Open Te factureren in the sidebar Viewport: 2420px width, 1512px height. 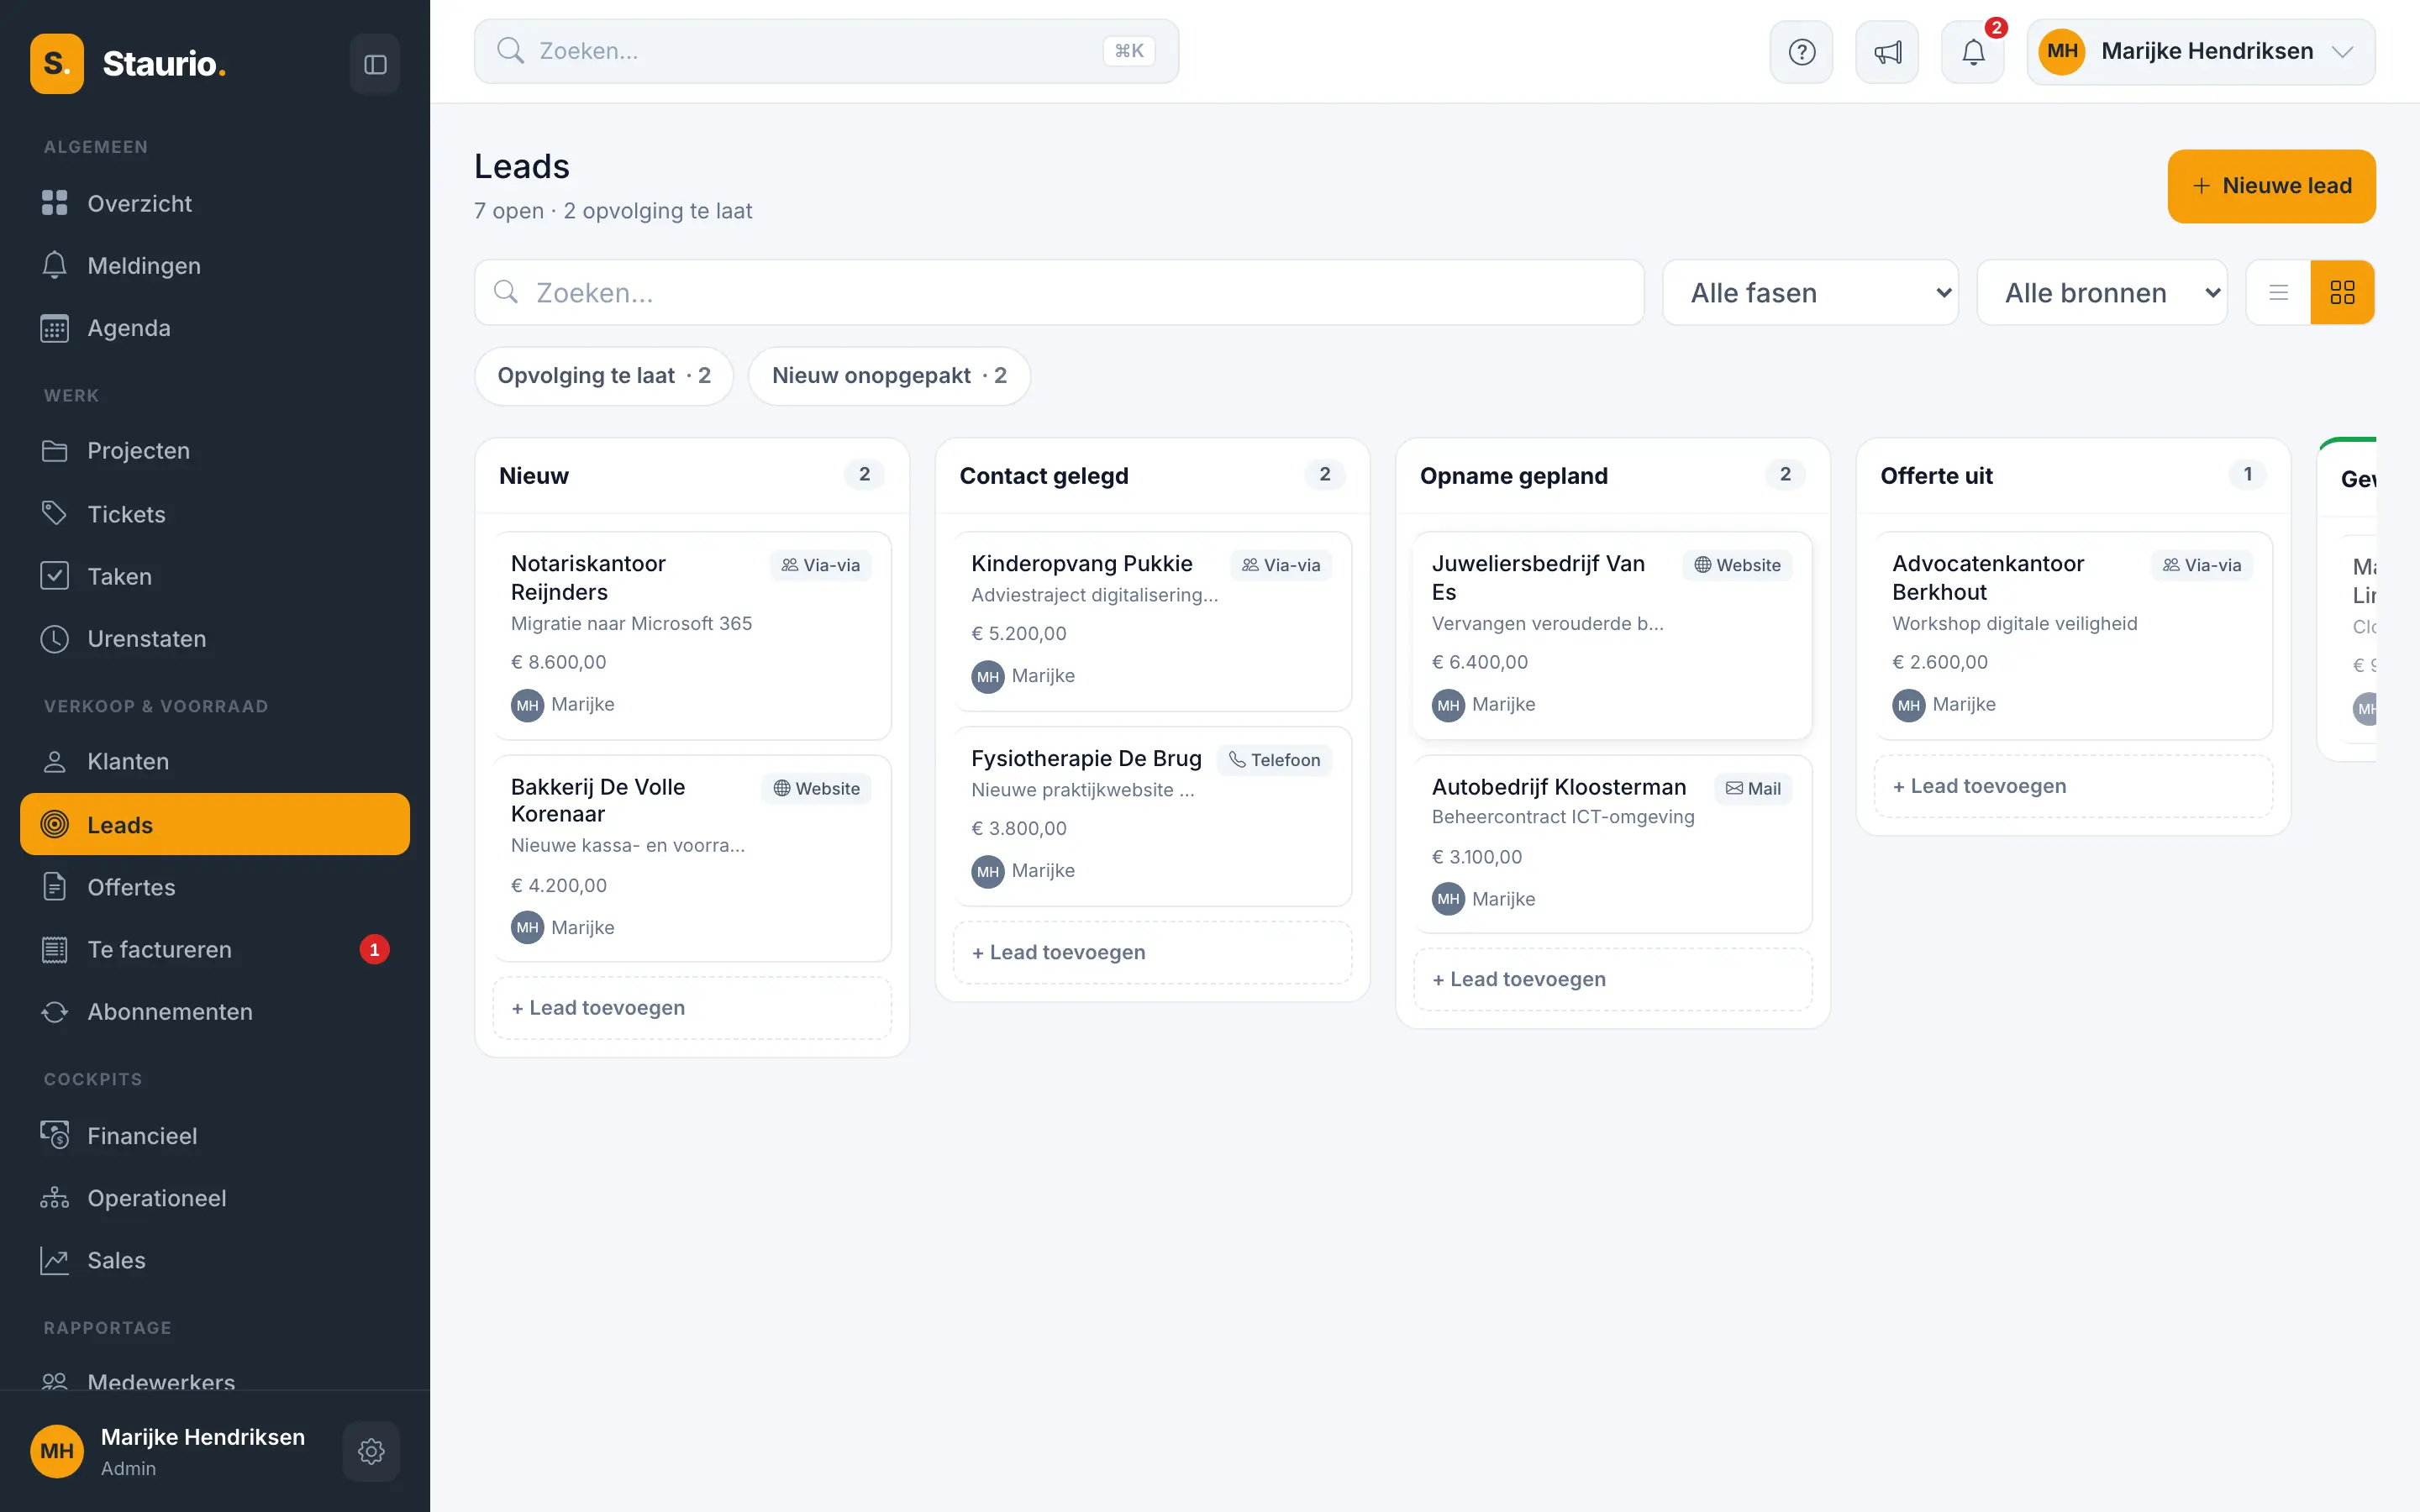pos(215,950)
